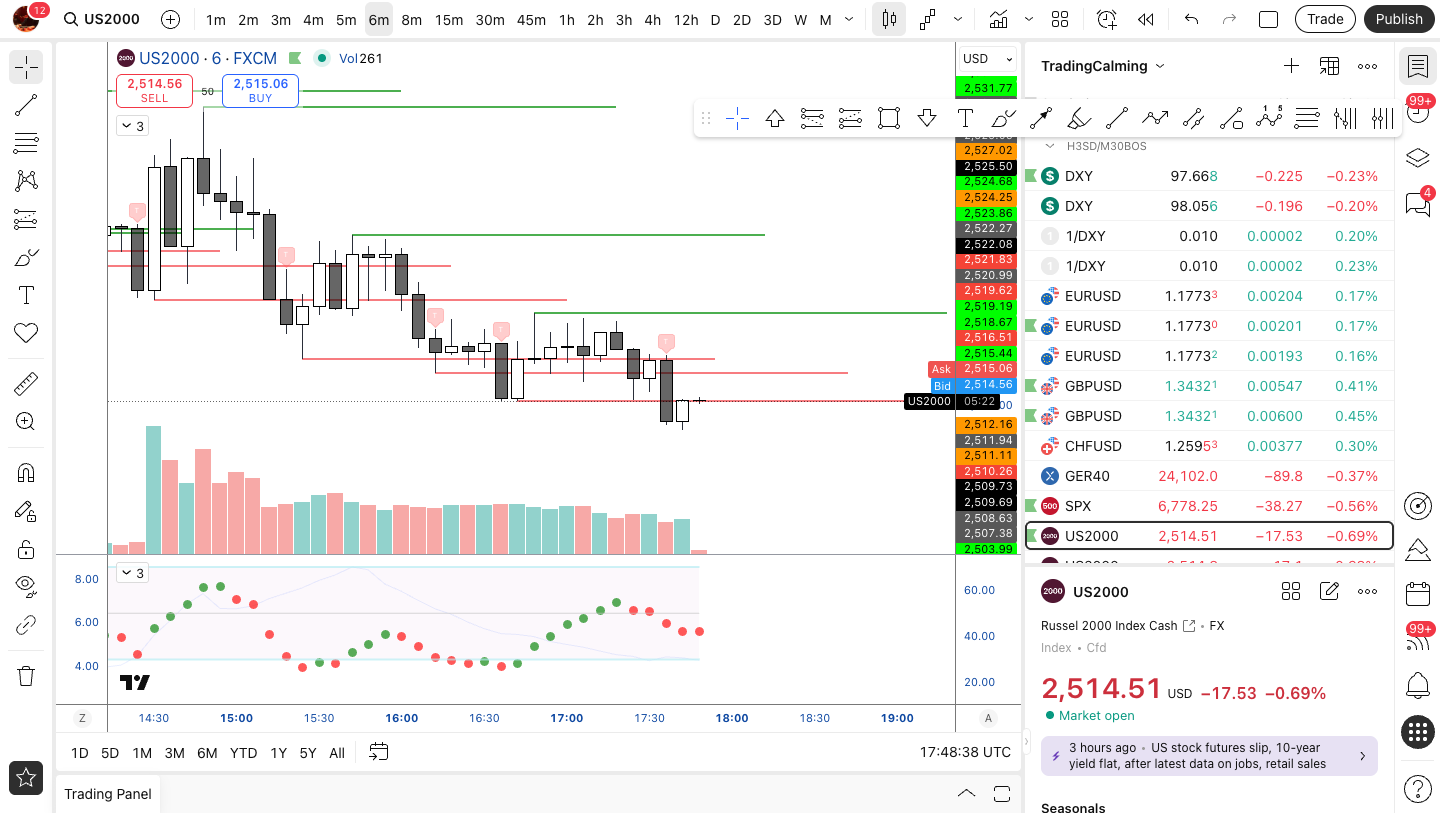
Task: Toggle the favorites star toolbar button
Action: (26, 777)
